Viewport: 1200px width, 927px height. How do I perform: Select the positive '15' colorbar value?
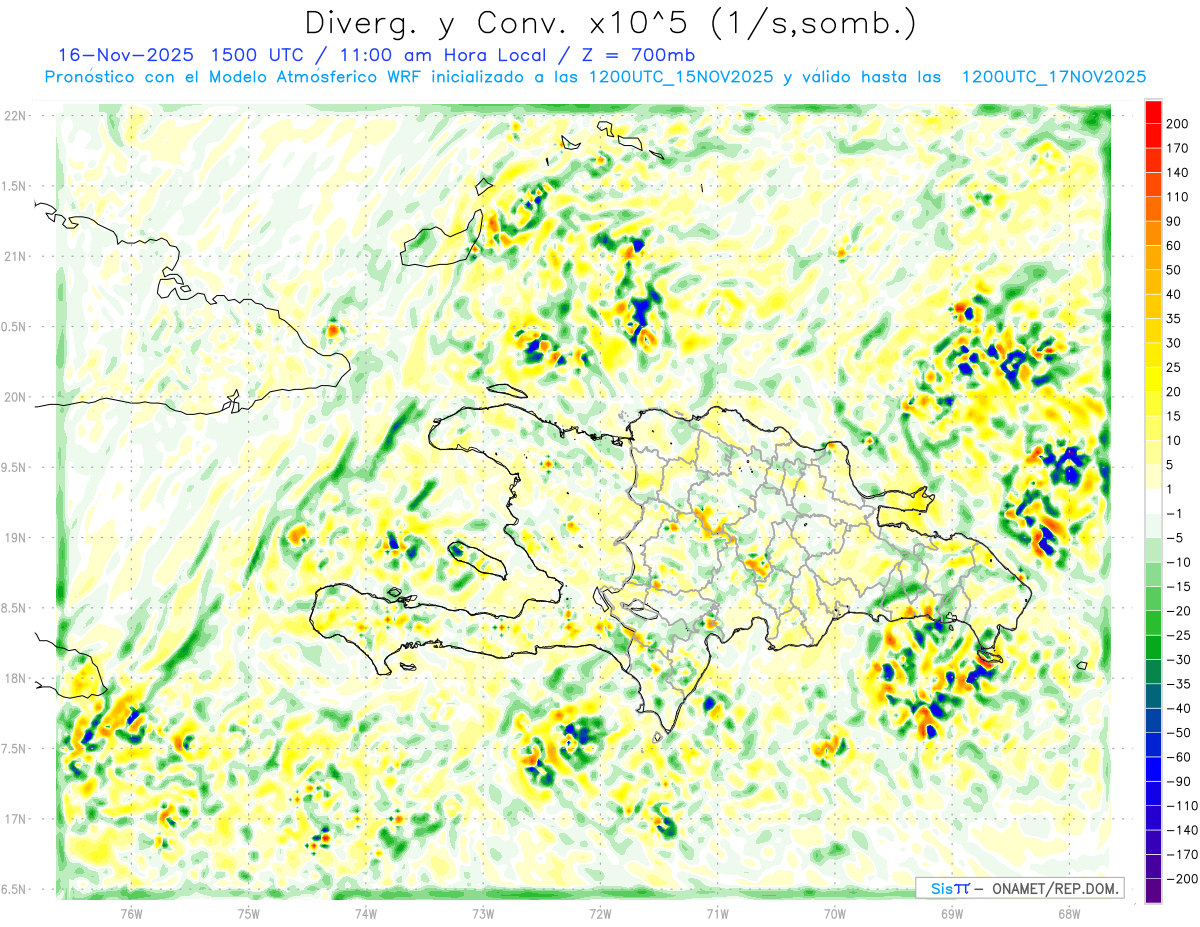pos(1174,416)
